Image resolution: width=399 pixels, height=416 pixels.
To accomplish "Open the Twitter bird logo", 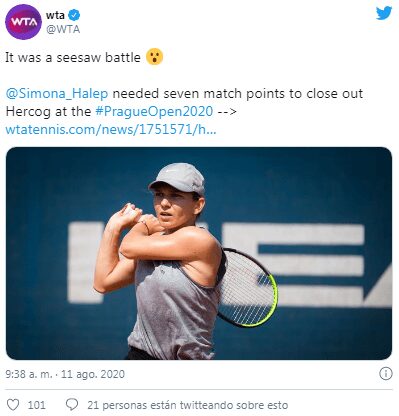I will pos(384,13).
